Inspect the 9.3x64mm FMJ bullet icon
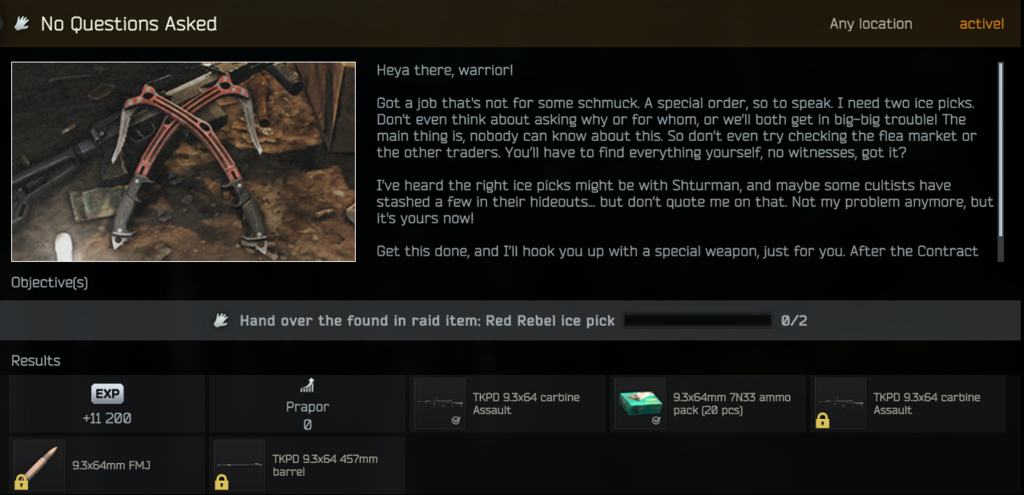Viewport: 1024px width, 495px height. 39,465
